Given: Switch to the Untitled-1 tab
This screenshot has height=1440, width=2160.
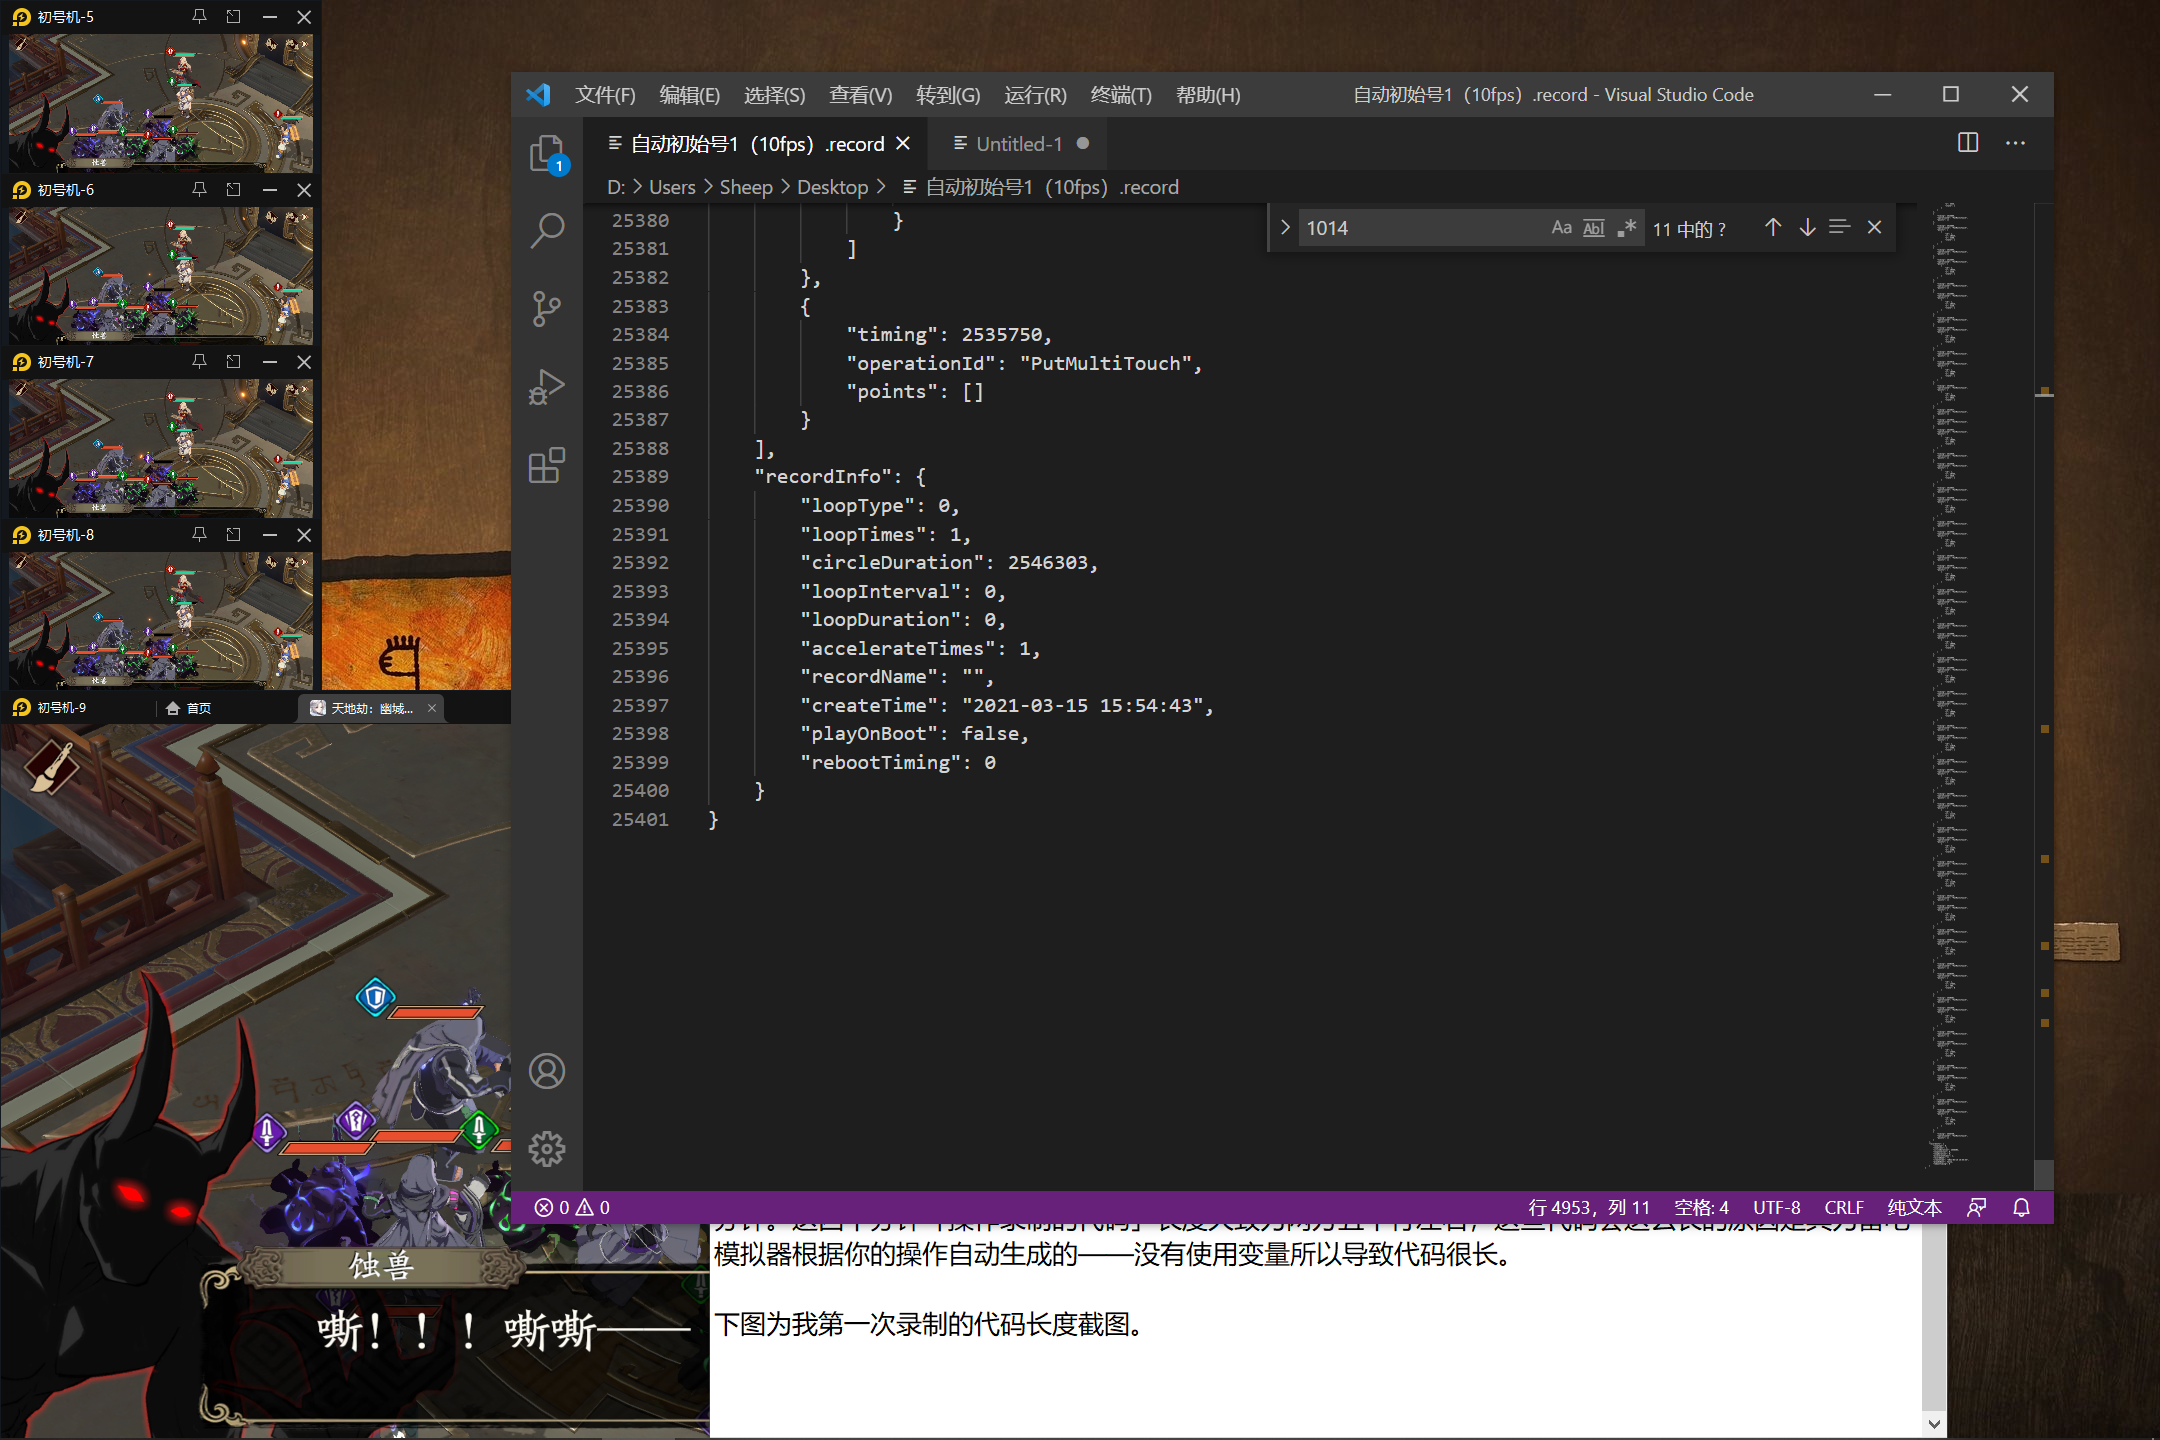Looking at the screenshot, I should 1019,144.
